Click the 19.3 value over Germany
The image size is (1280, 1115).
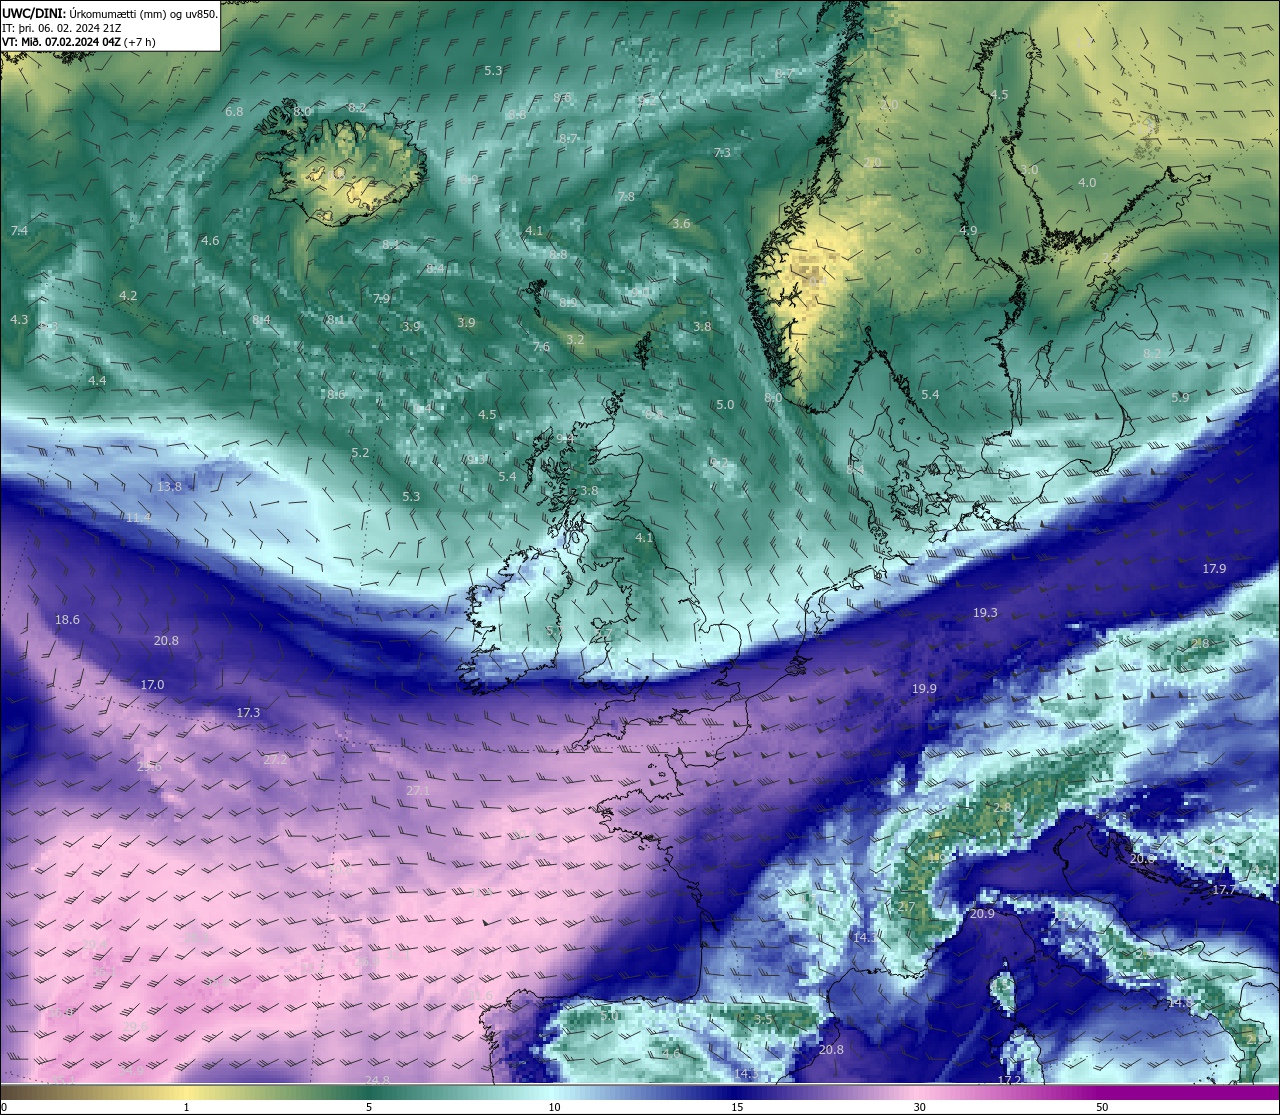click(985, 612)
